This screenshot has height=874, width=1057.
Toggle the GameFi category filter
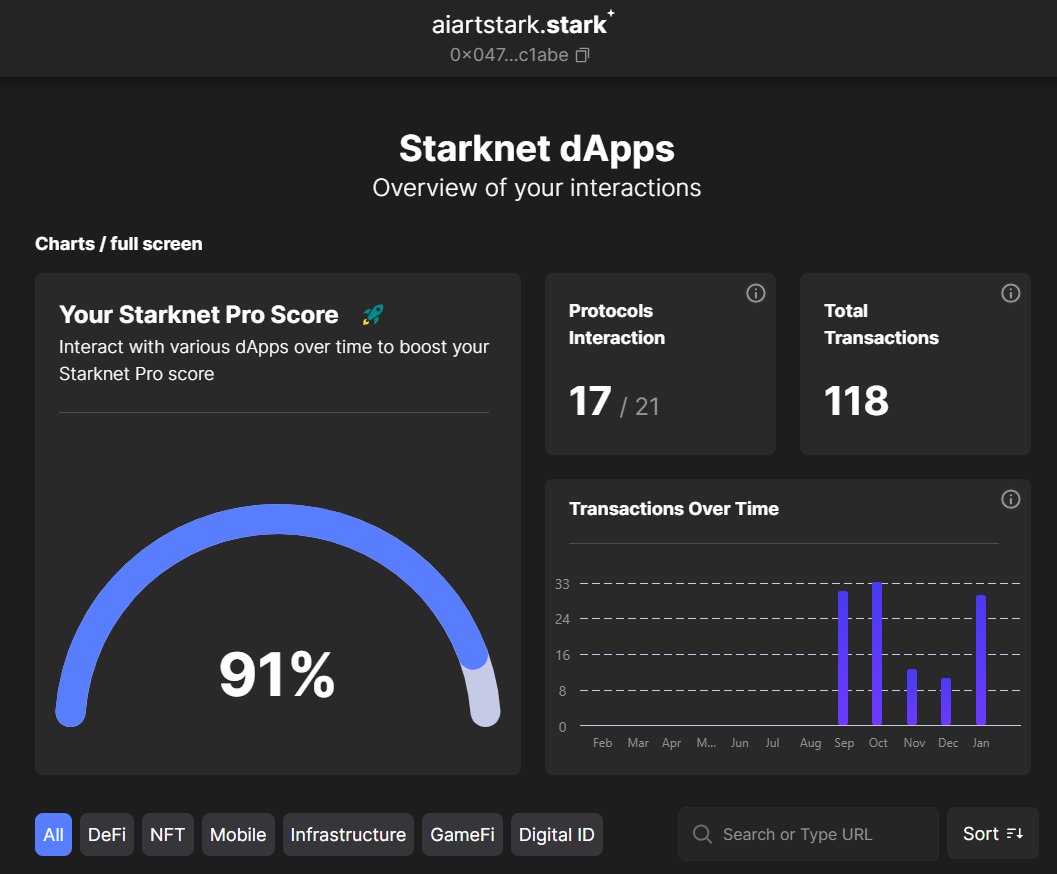(x=462, y=834)
